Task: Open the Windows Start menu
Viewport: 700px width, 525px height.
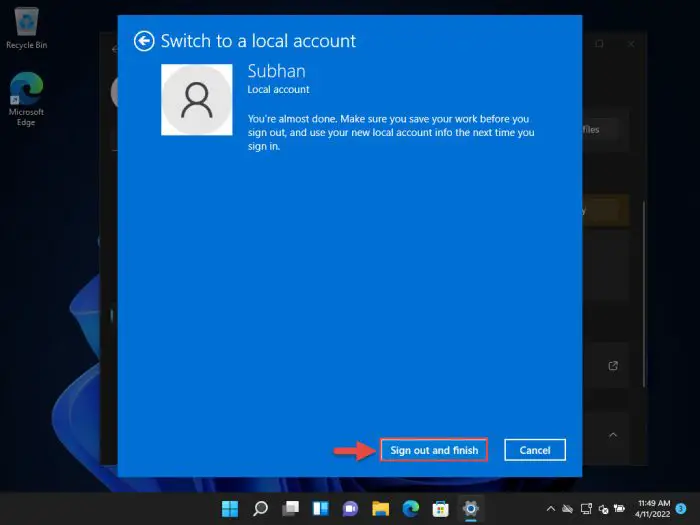Action: [230, 508]
